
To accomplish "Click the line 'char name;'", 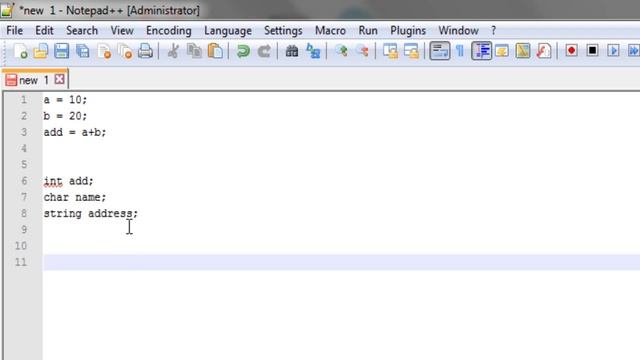I will tap(75, 197).
